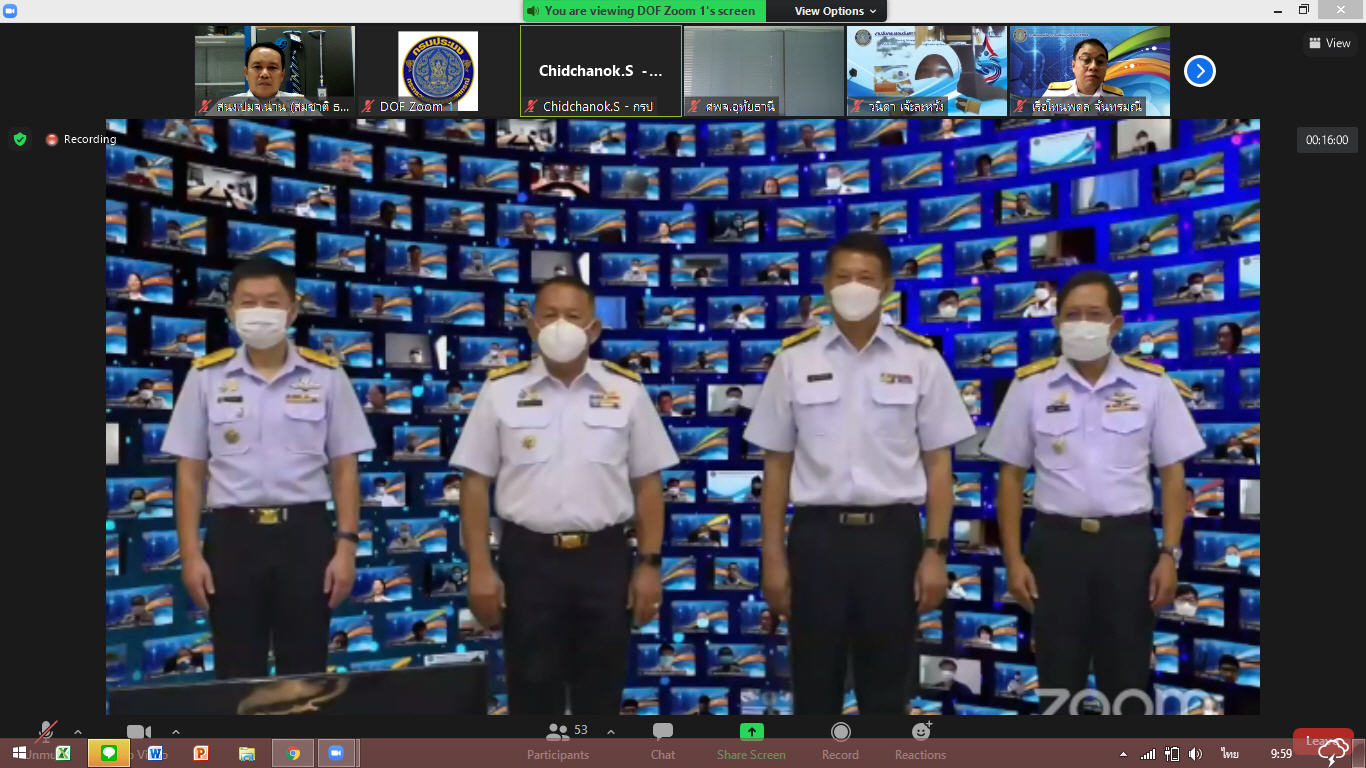Toggle the video camera on

coord(139,732)
